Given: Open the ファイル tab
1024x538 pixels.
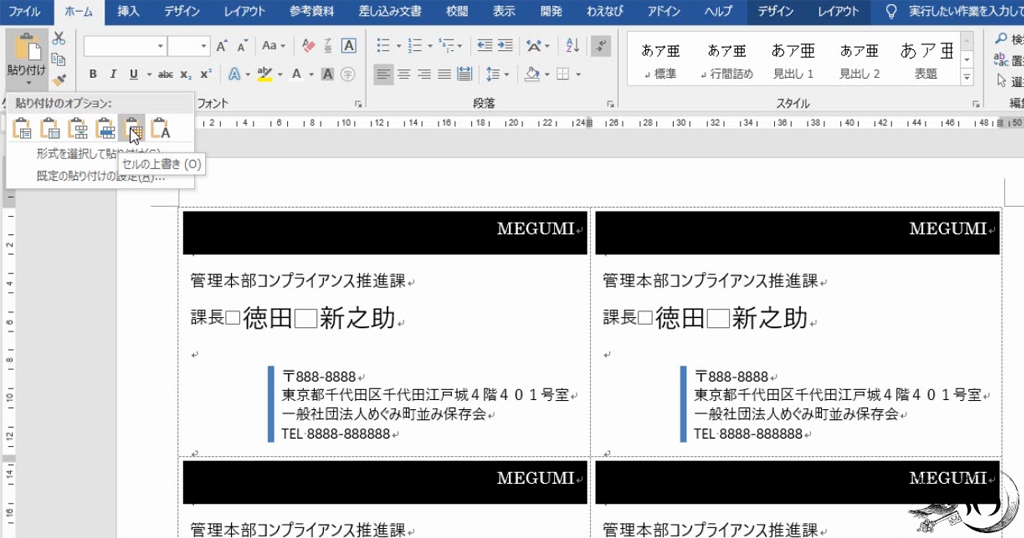Looking at the screenshot, I should [x=24, y=12].
